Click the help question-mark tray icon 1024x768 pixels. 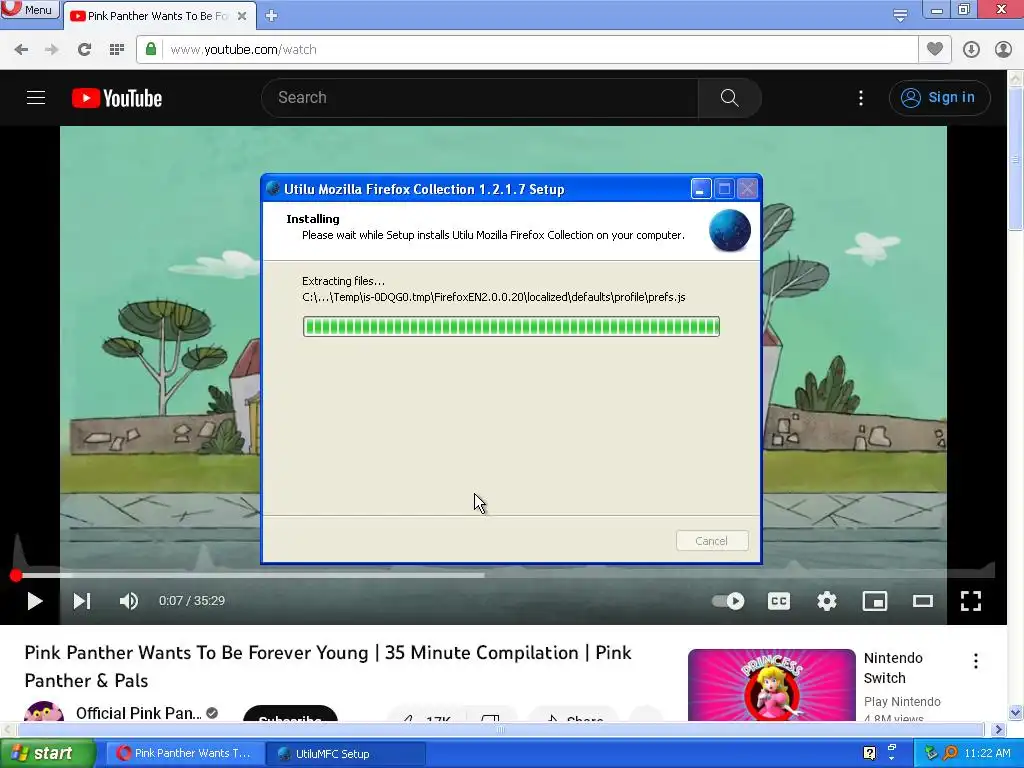point(869,753)
